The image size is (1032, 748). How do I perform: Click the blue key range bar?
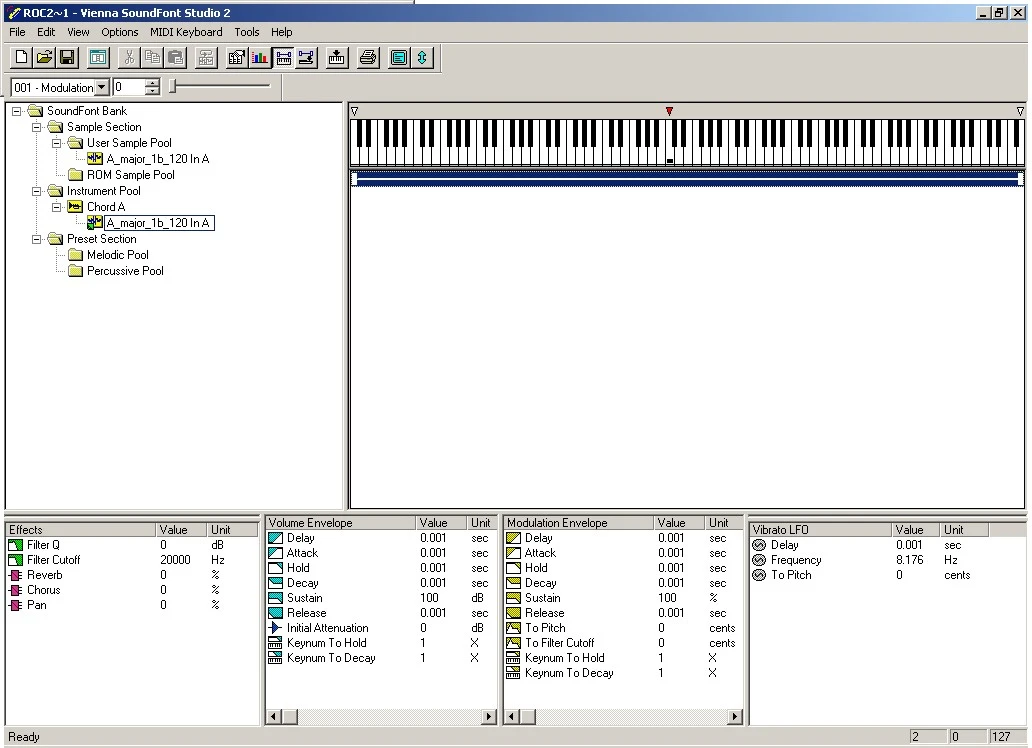coord(687,178)
